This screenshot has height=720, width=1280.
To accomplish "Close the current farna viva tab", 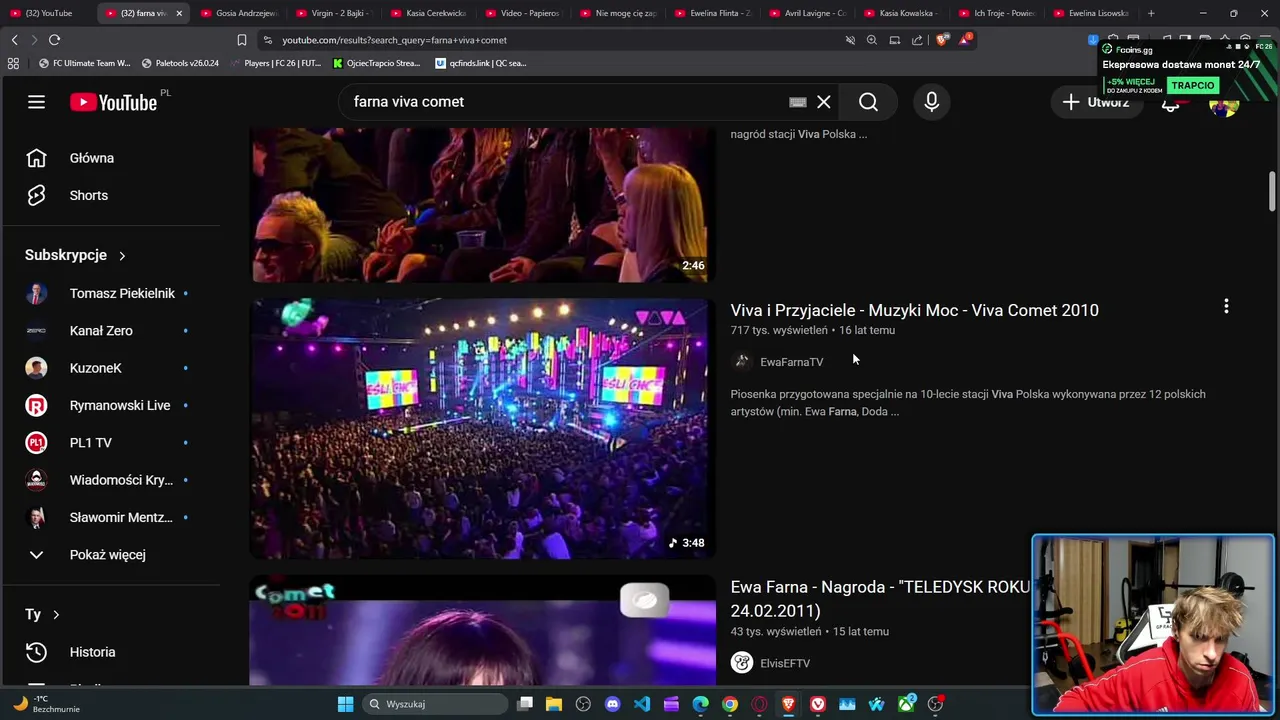I will click(179, 13).
